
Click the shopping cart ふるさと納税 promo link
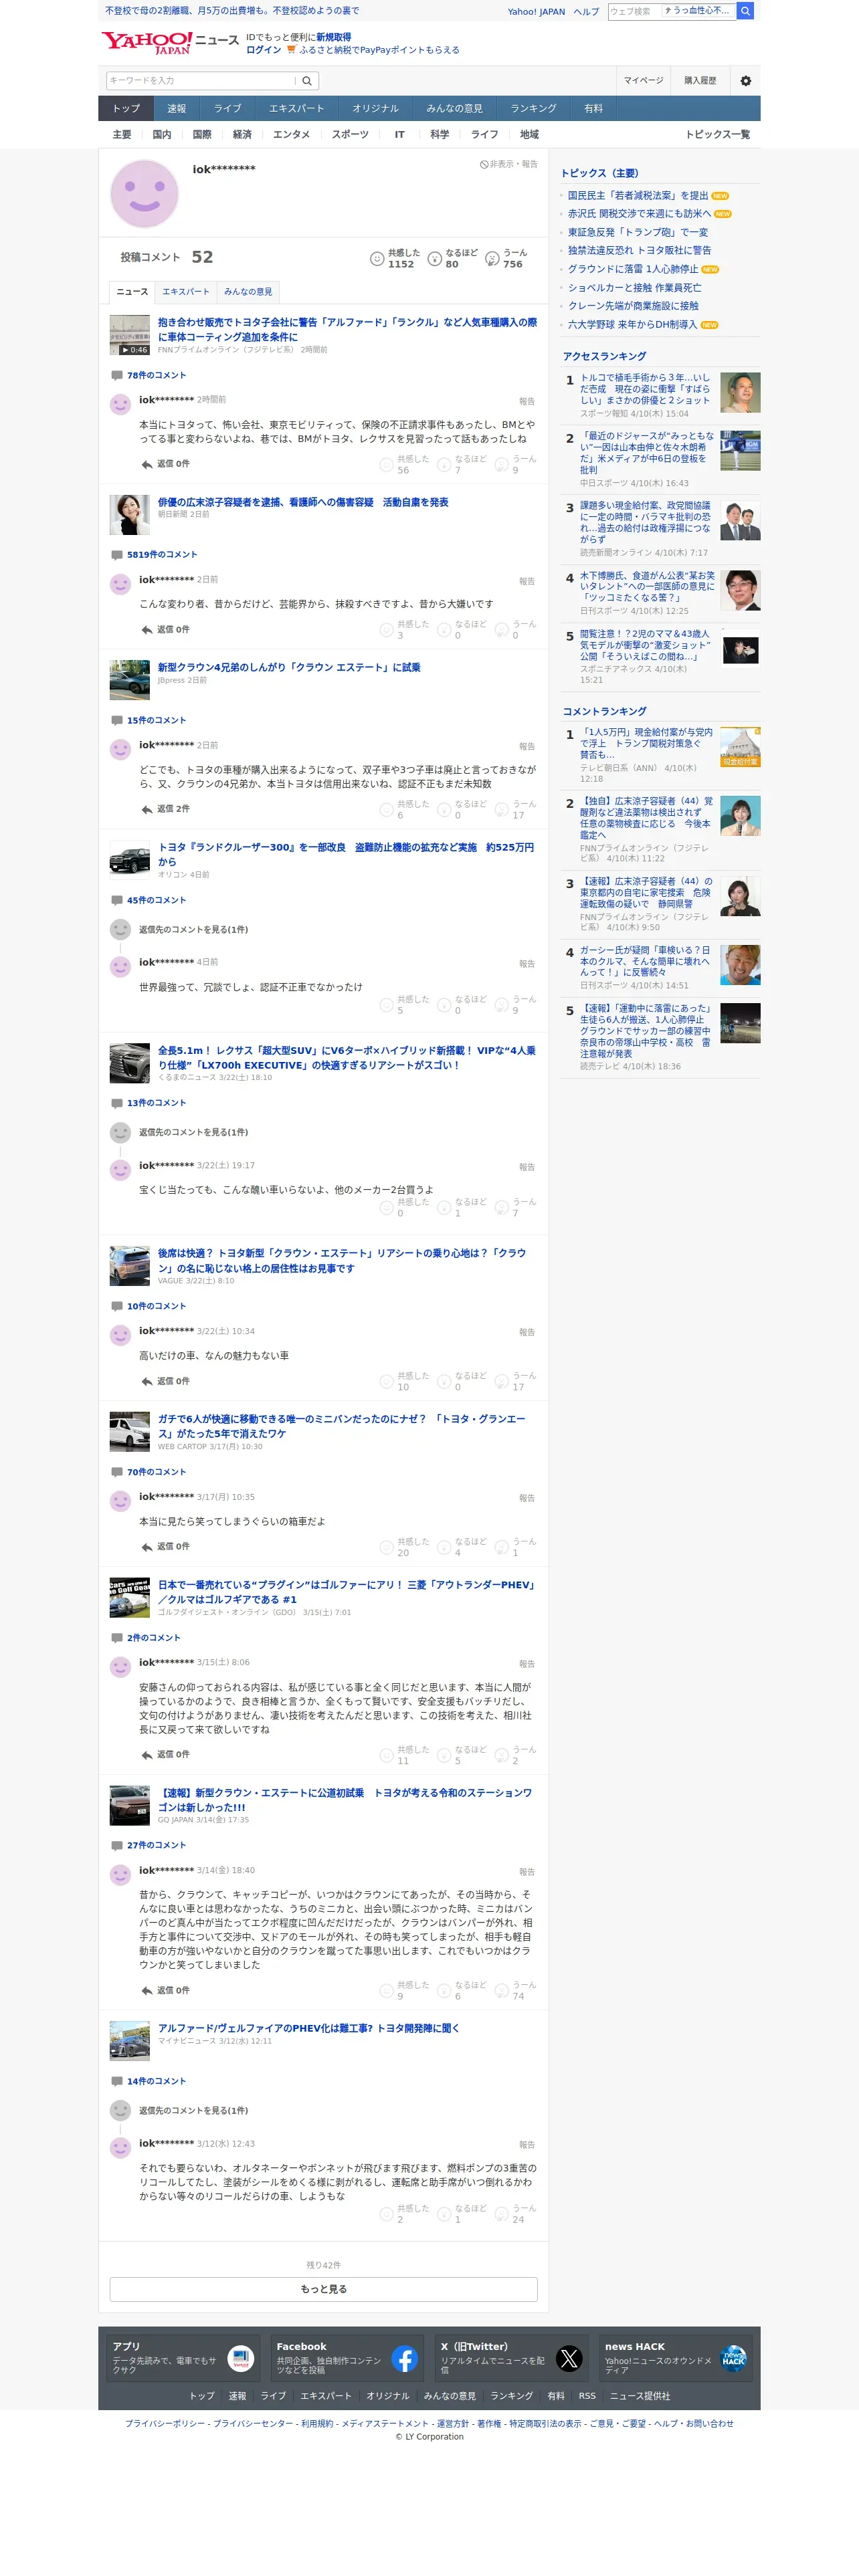[x=373, y=50]
